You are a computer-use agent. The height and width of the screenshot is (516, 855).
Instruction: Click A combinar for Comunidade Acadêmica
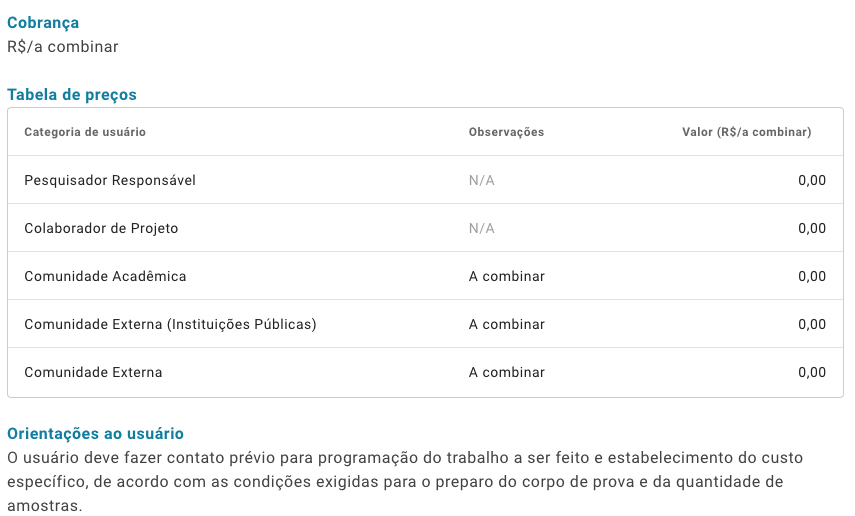pos(507,277)
